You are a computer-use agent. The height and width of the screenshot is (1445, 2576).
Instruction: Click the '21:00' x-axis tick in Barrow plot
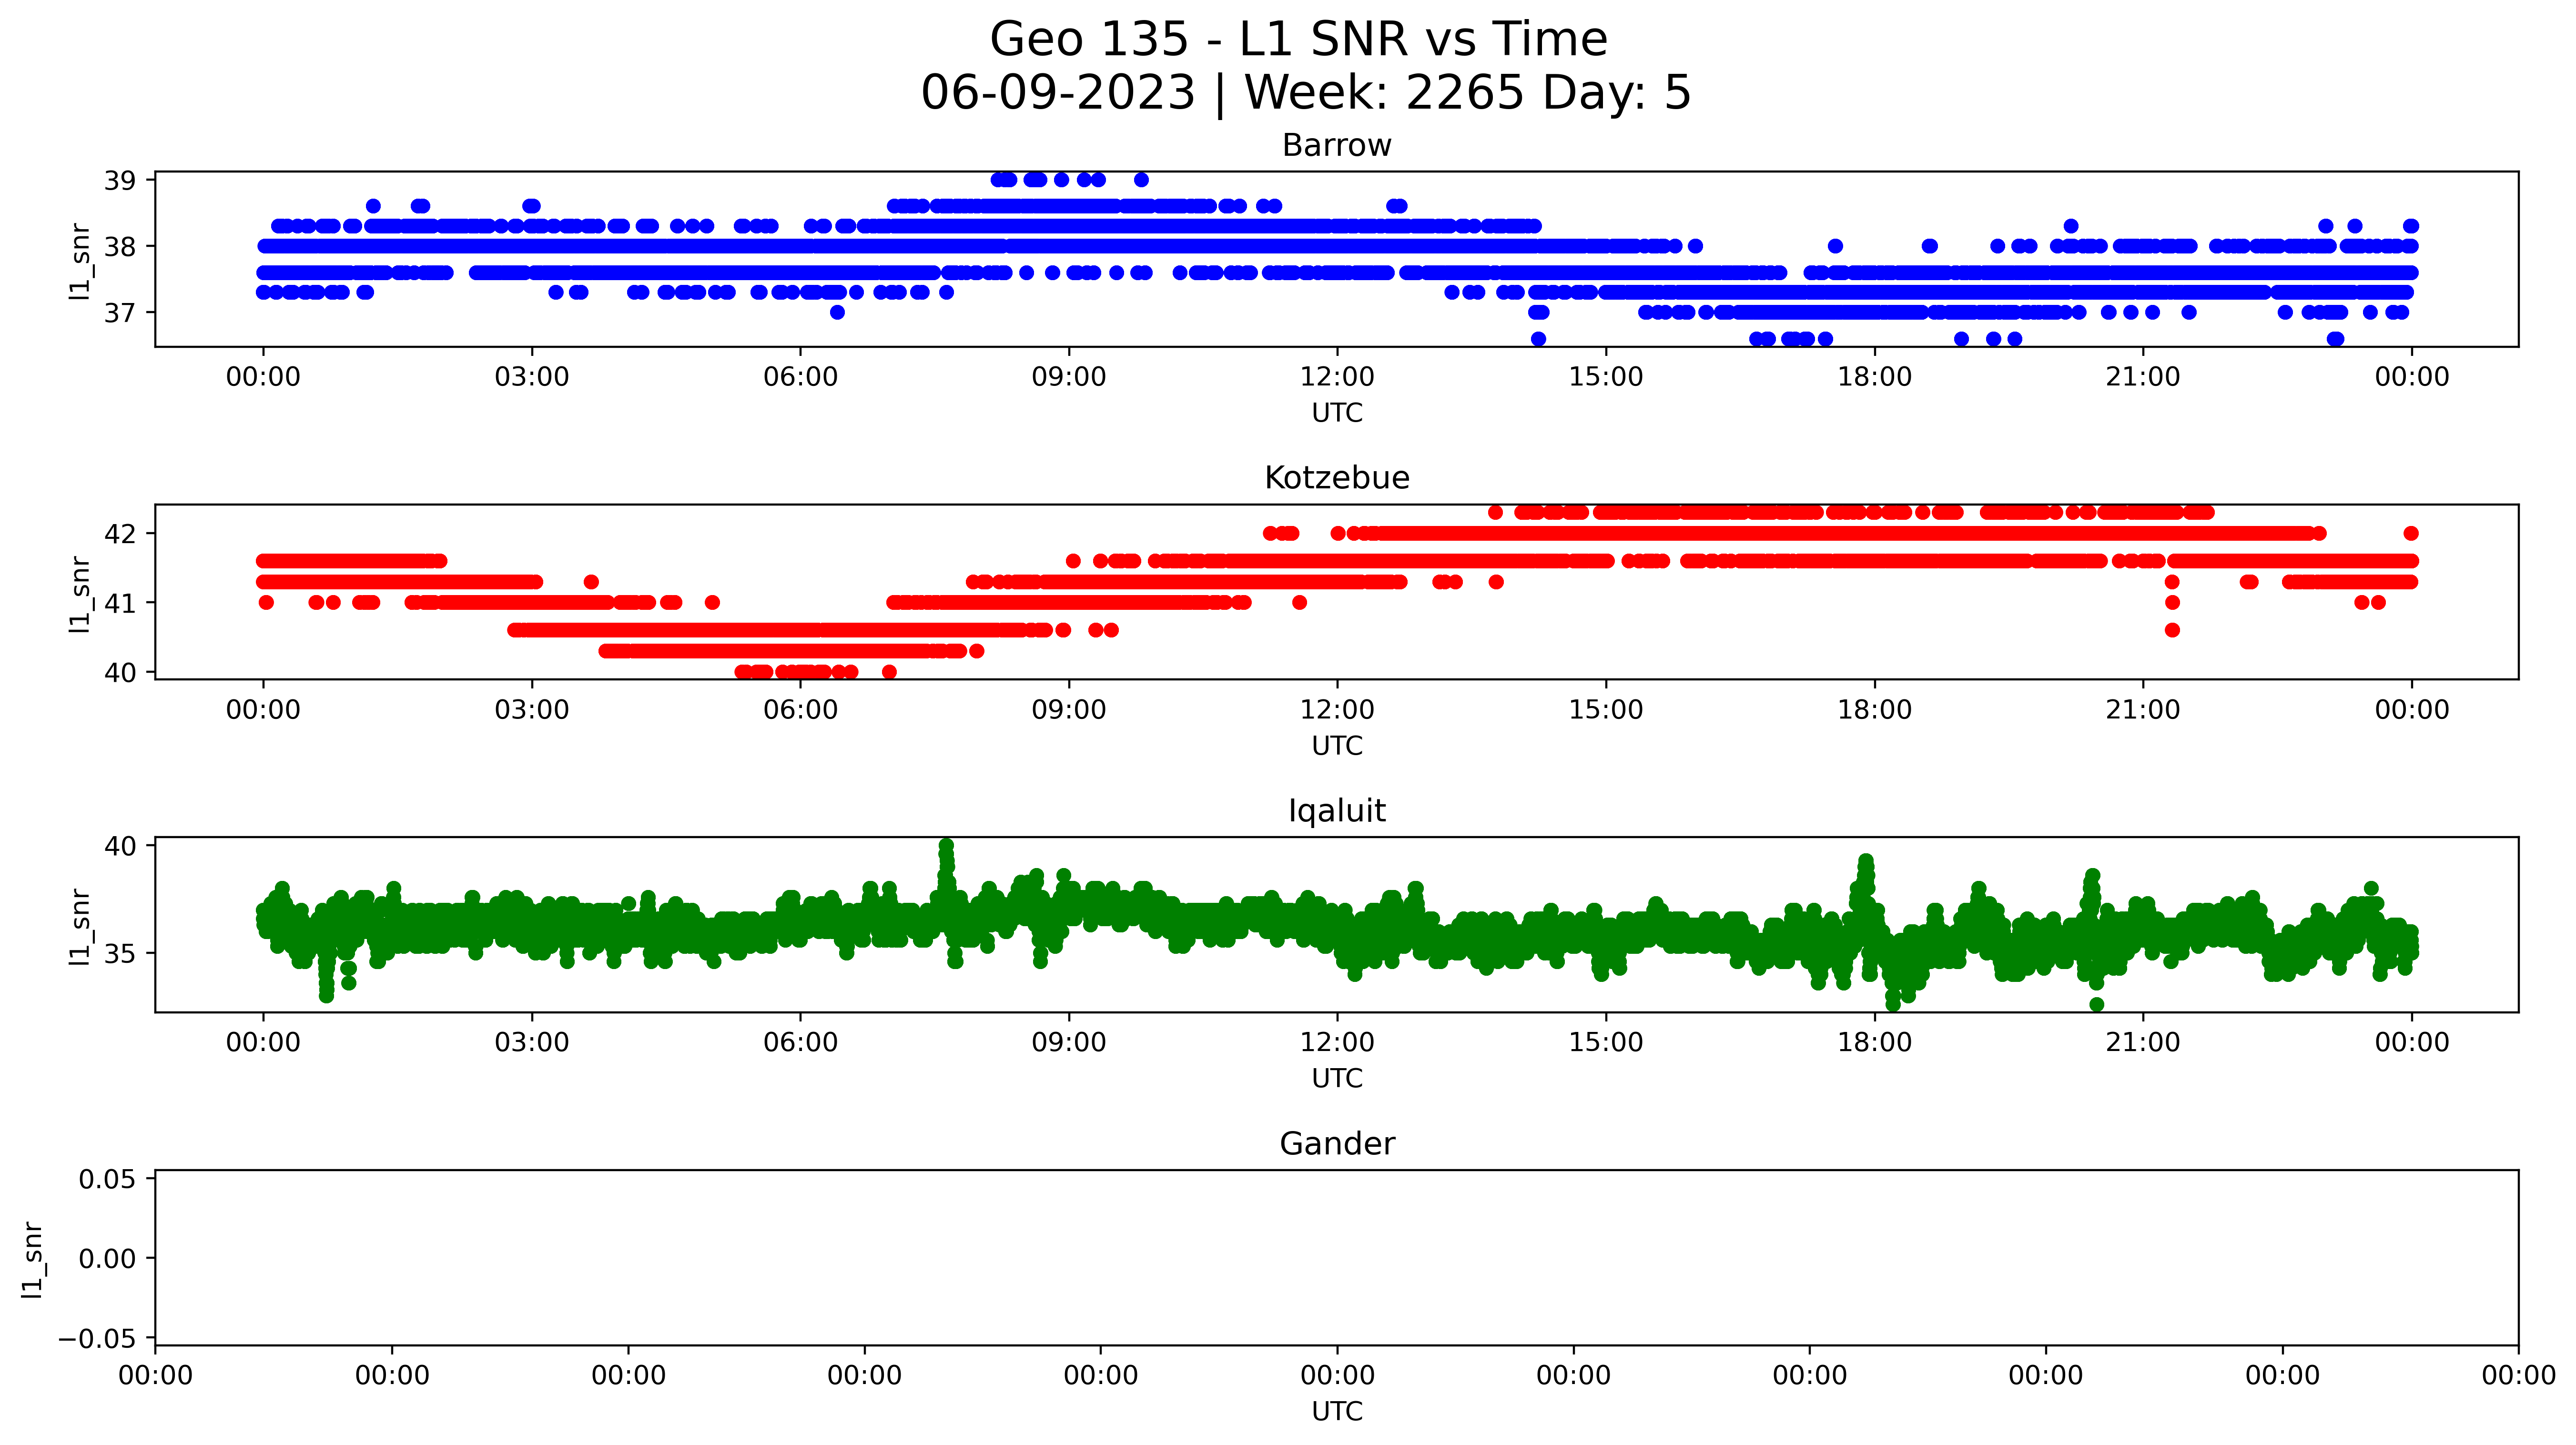(x=2143, y=377)
